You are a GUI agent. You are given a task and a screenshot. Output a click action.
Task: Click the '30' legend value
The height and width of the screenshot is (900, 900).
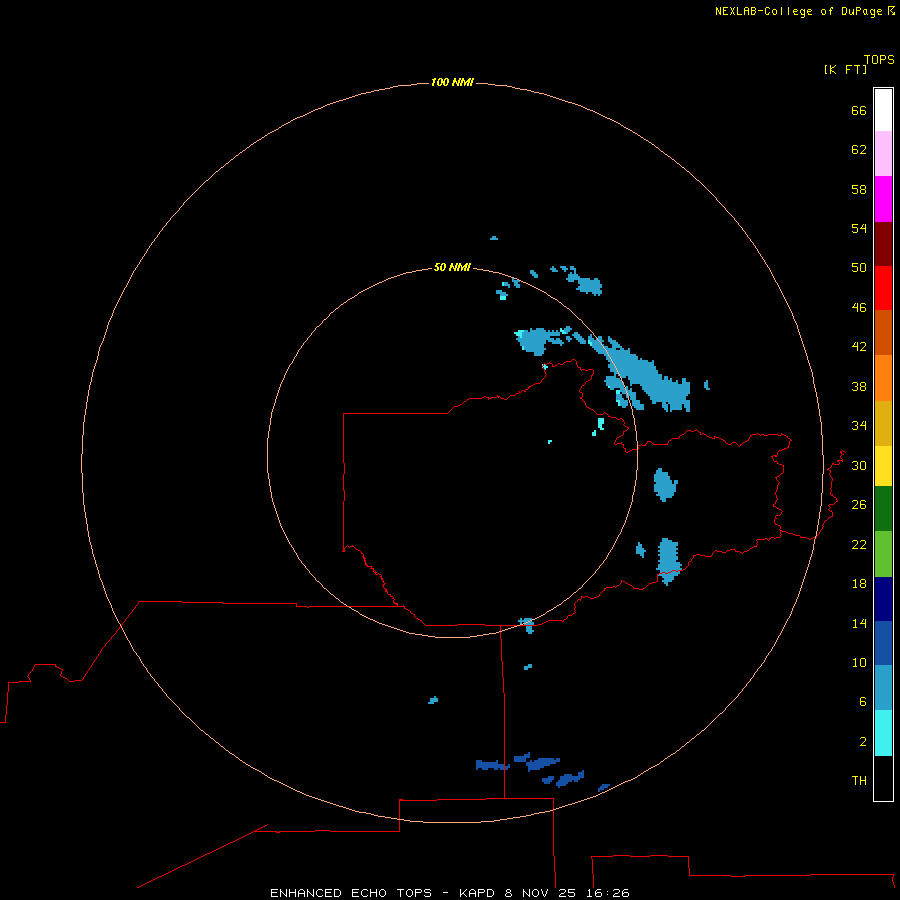pyautogui.click(x=859, y=465)
